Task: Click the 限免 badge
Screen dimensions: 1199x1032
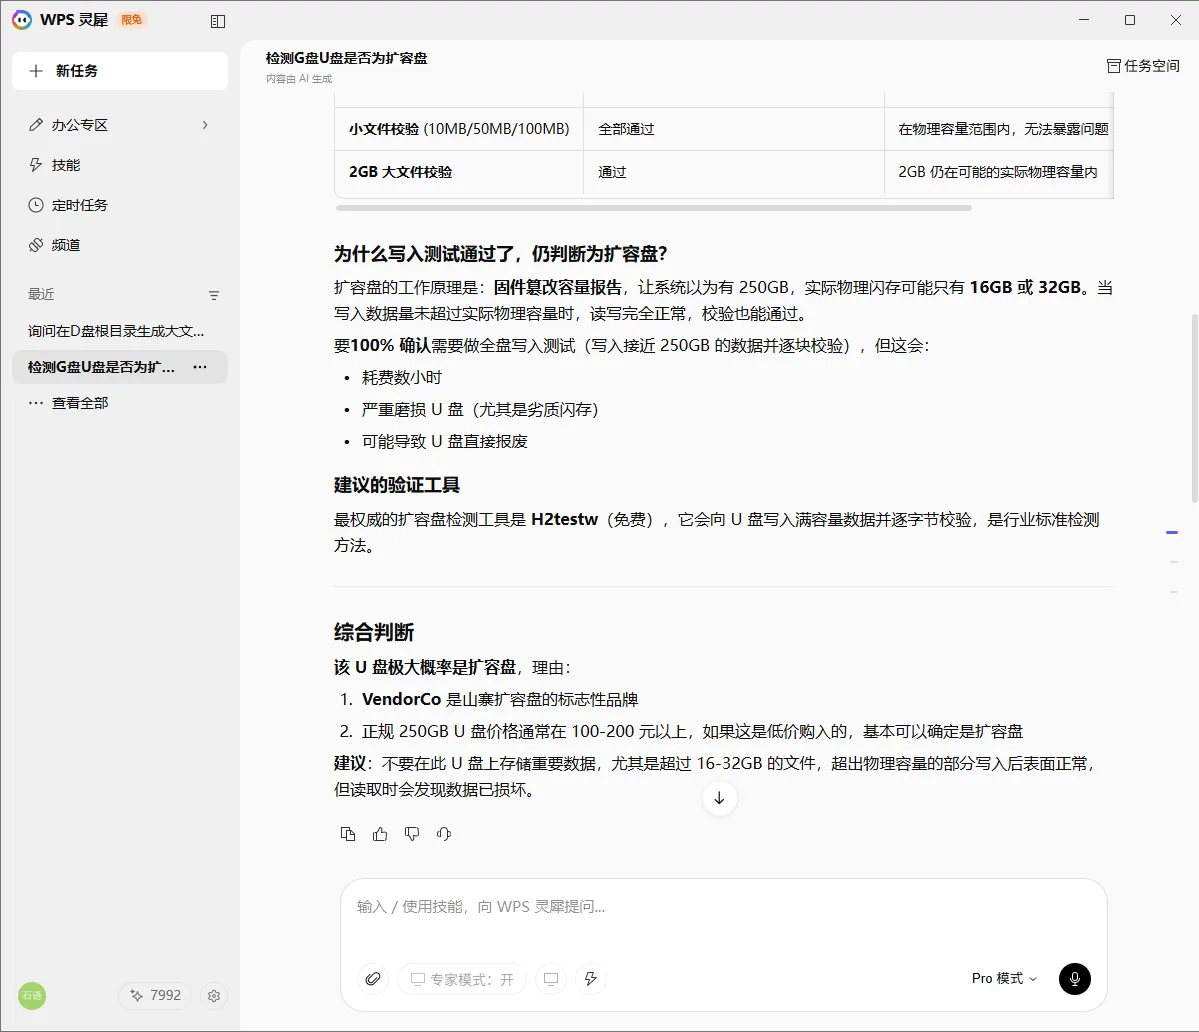Action: (x=132, y=20)
